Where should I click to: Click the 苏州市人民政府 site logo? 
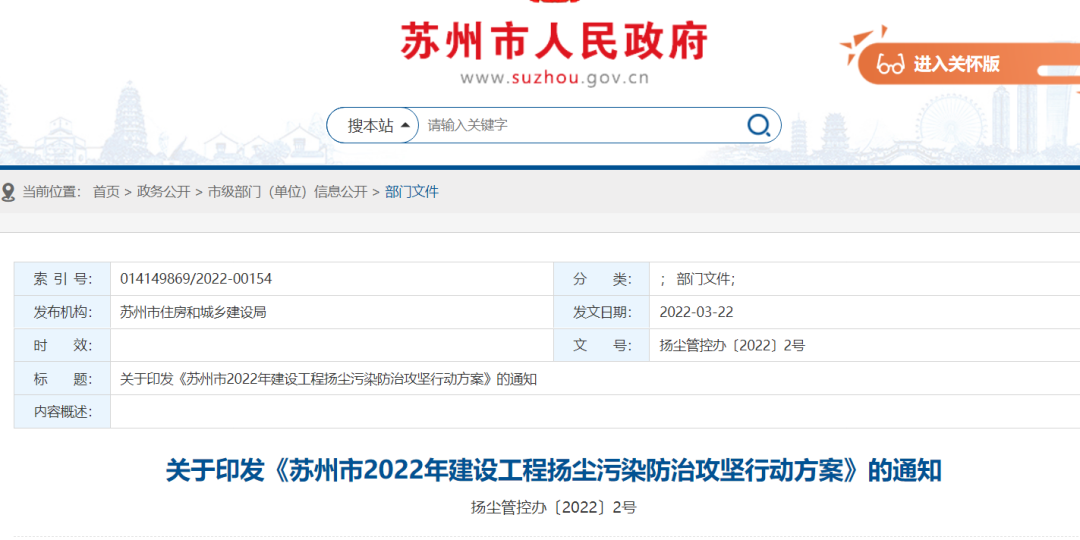pyautogui.click(x=554, y=42)
